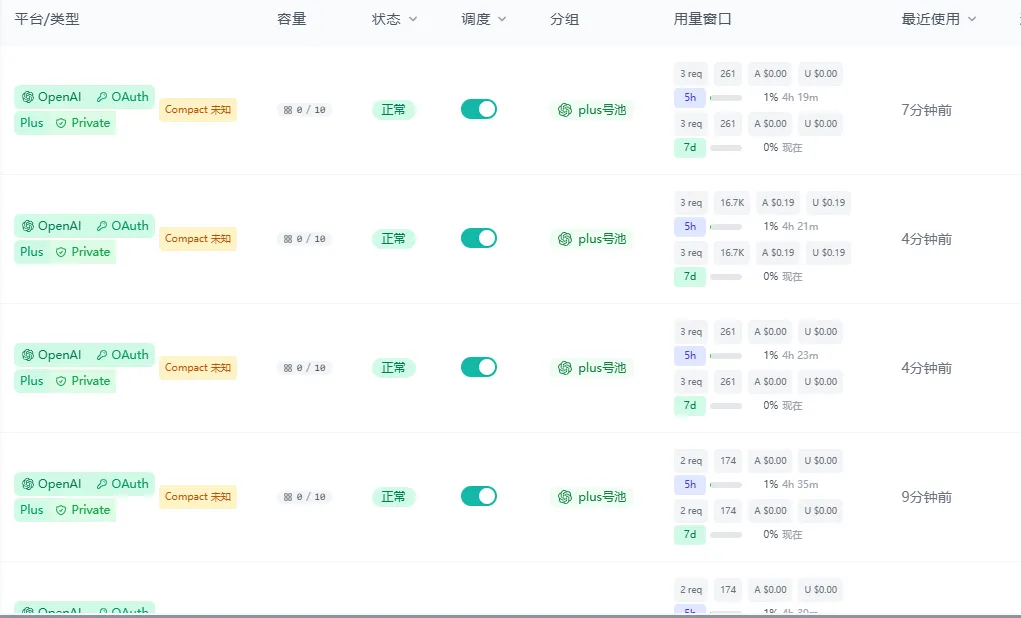Image resolution: width=1021 pixels, height=618 pixels.
Task: Click the plus号池 group icon in the 9分钟前 row
Action: coord(565,497)
